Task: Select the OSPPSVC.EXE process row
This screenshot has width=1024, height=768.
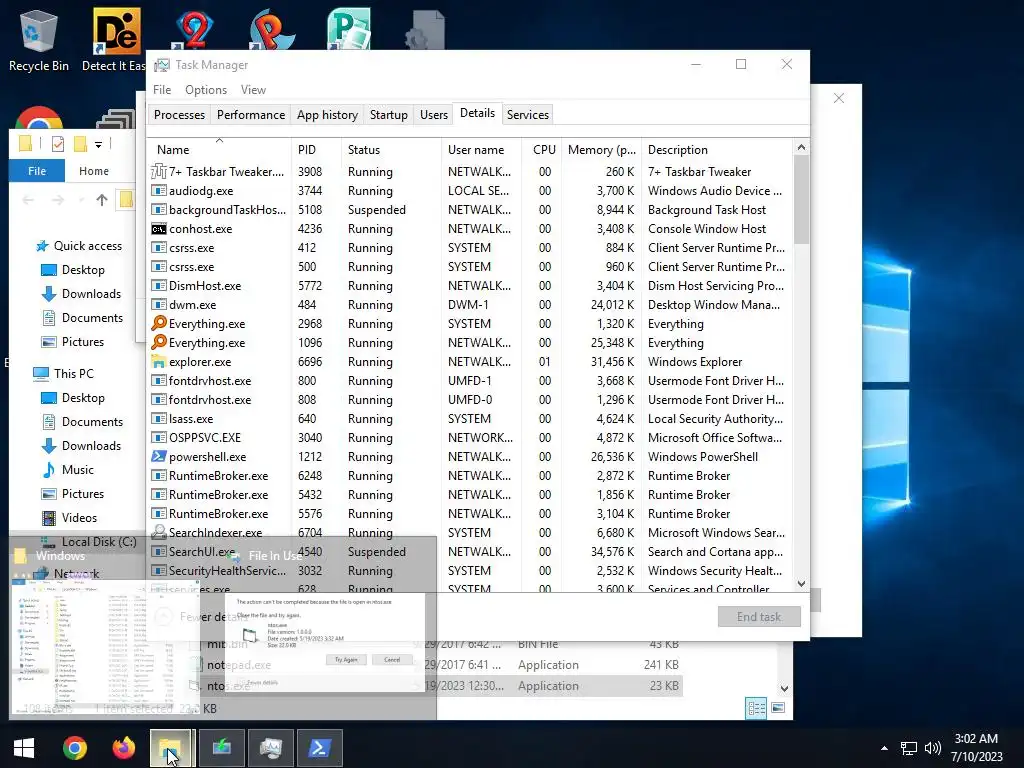Action: click(x=470, y=438)
